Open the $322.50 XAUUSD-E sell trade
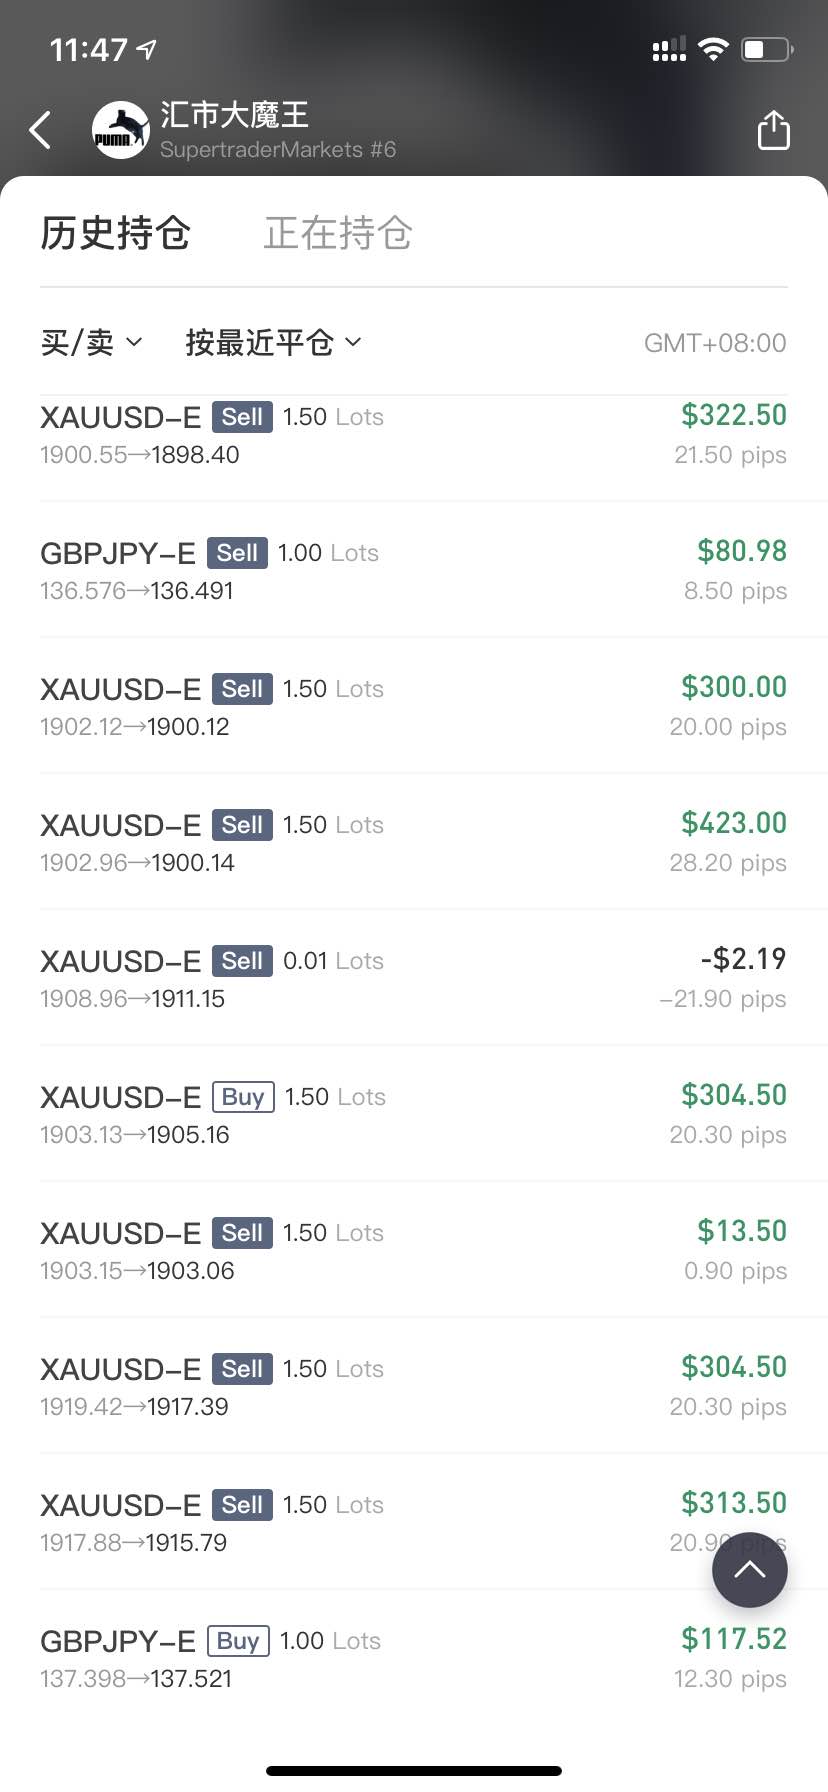Viewport: 828px width, 1792px height. tap(414, 435)
